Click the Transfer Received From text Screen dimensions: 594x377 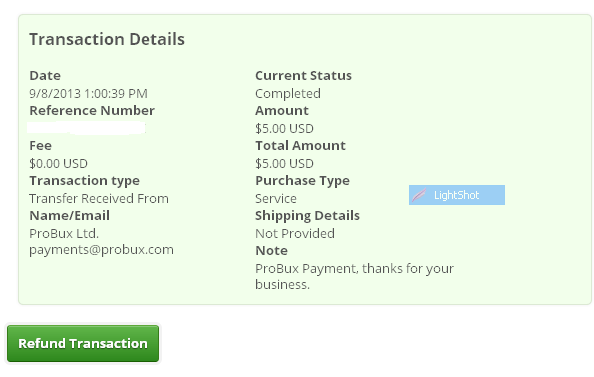(99, 199)
